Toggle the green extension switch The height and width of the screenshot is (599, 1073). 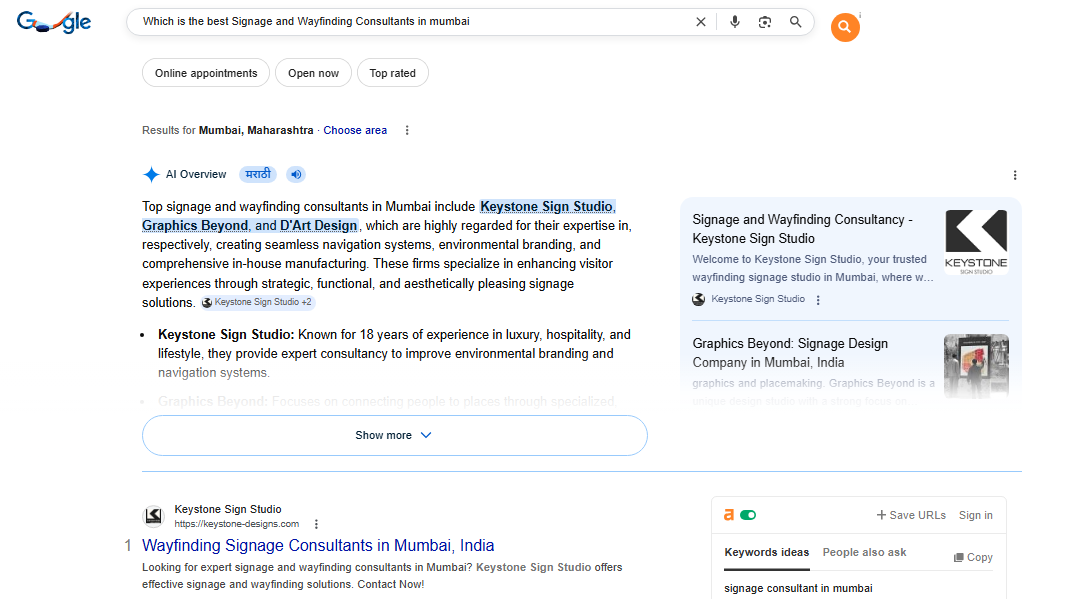748,515
